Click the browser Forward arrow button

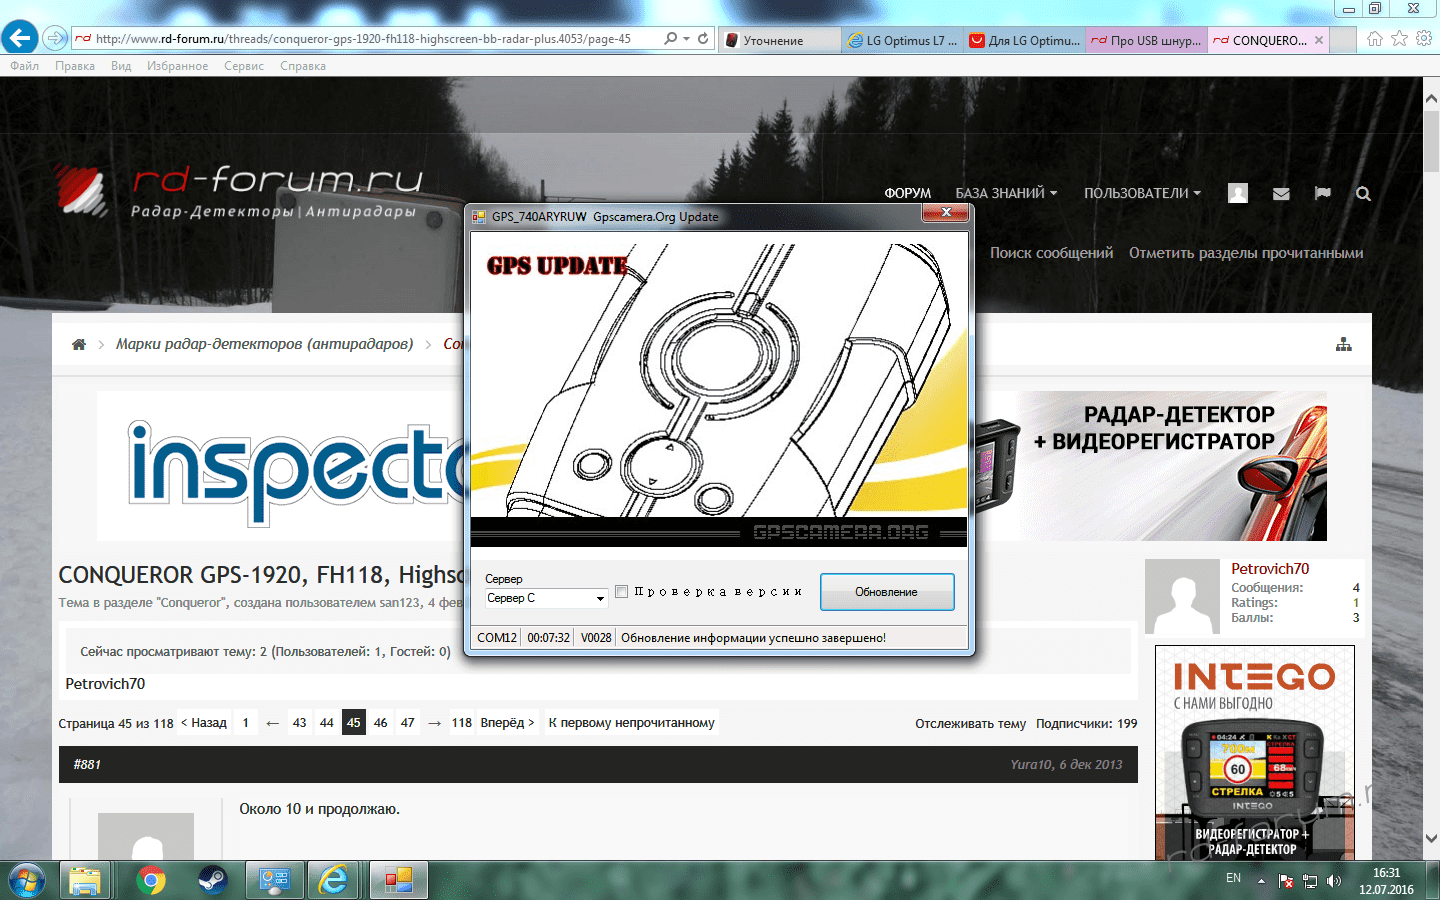tap(55, 38)
